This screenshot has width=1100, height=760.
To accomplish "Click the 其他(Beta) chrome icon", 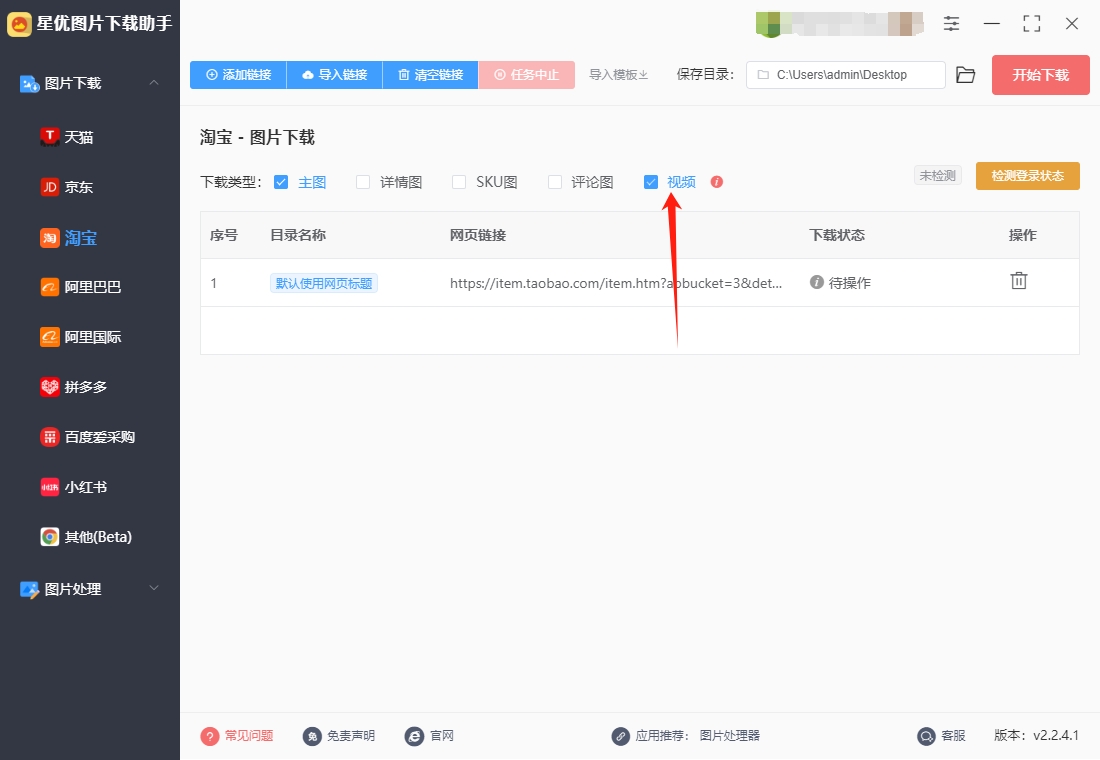I will (x=50, y=537).
